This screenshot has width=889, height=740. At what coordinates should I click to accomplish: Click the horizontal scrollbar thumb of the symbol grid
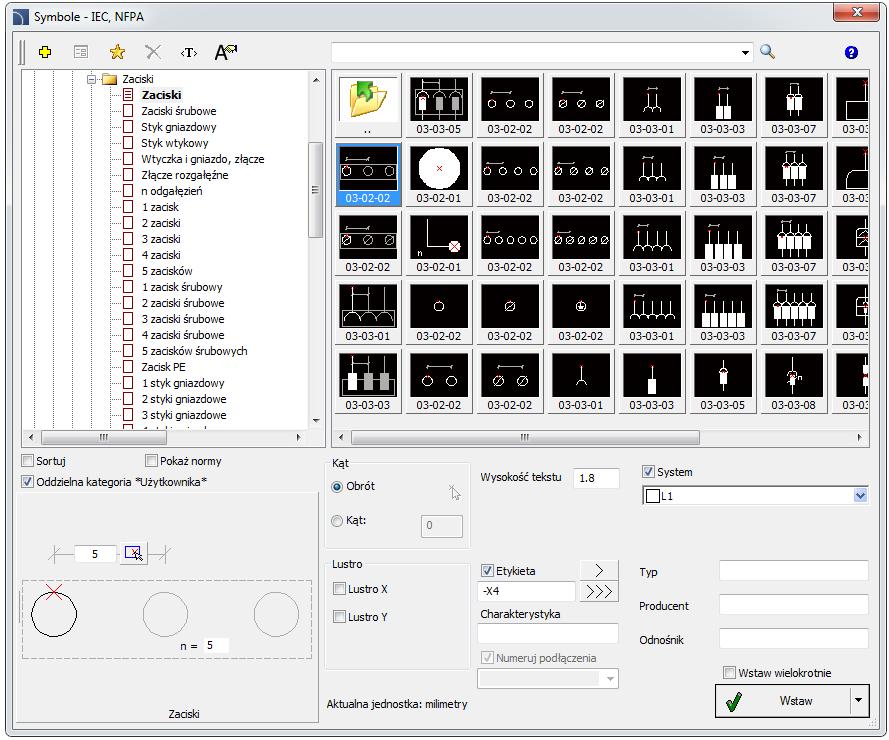click(525, 437)
